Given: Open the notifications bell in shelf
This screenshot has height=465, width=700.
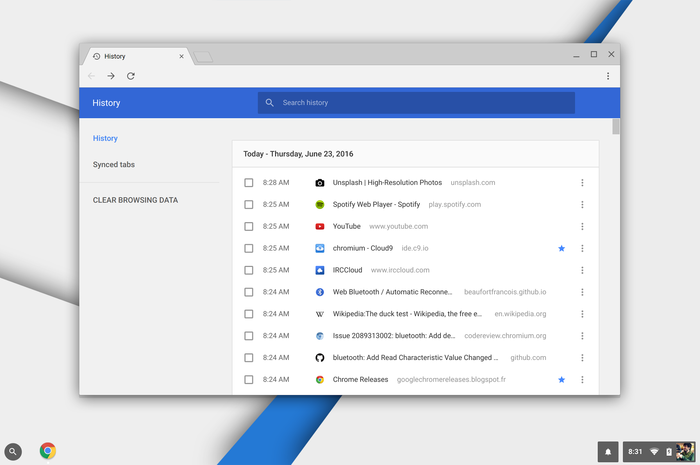Looking at the screenshot, I should click(x=608, y=452).
